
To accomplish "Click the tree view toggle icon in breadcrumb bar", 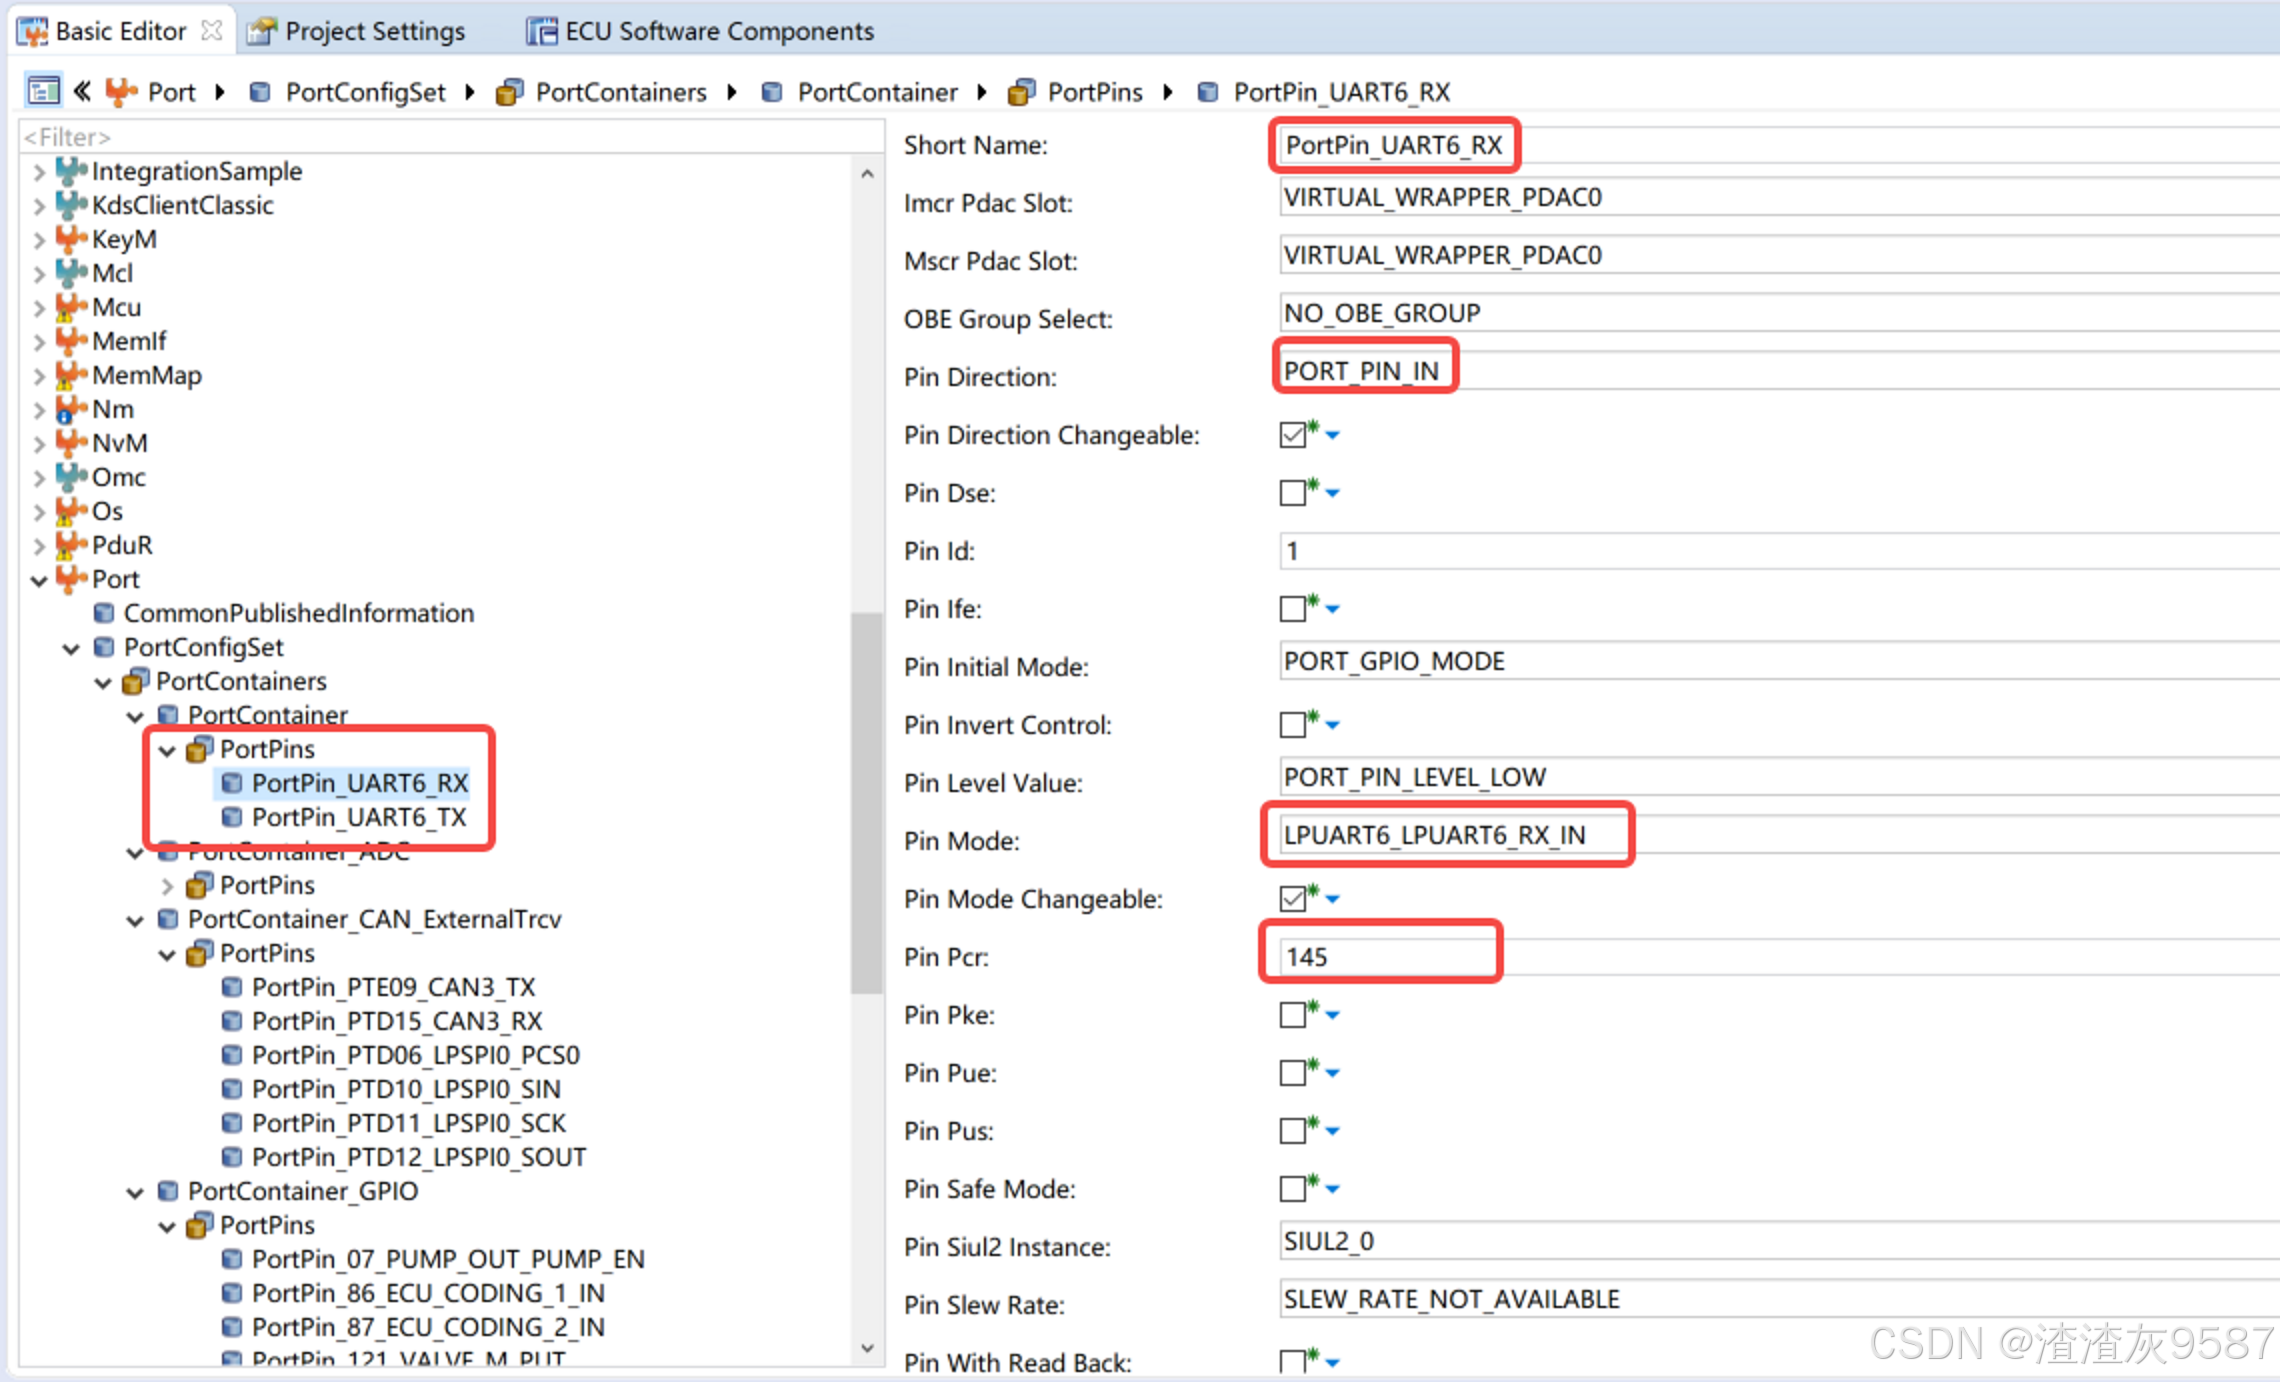I will [43, 91].
